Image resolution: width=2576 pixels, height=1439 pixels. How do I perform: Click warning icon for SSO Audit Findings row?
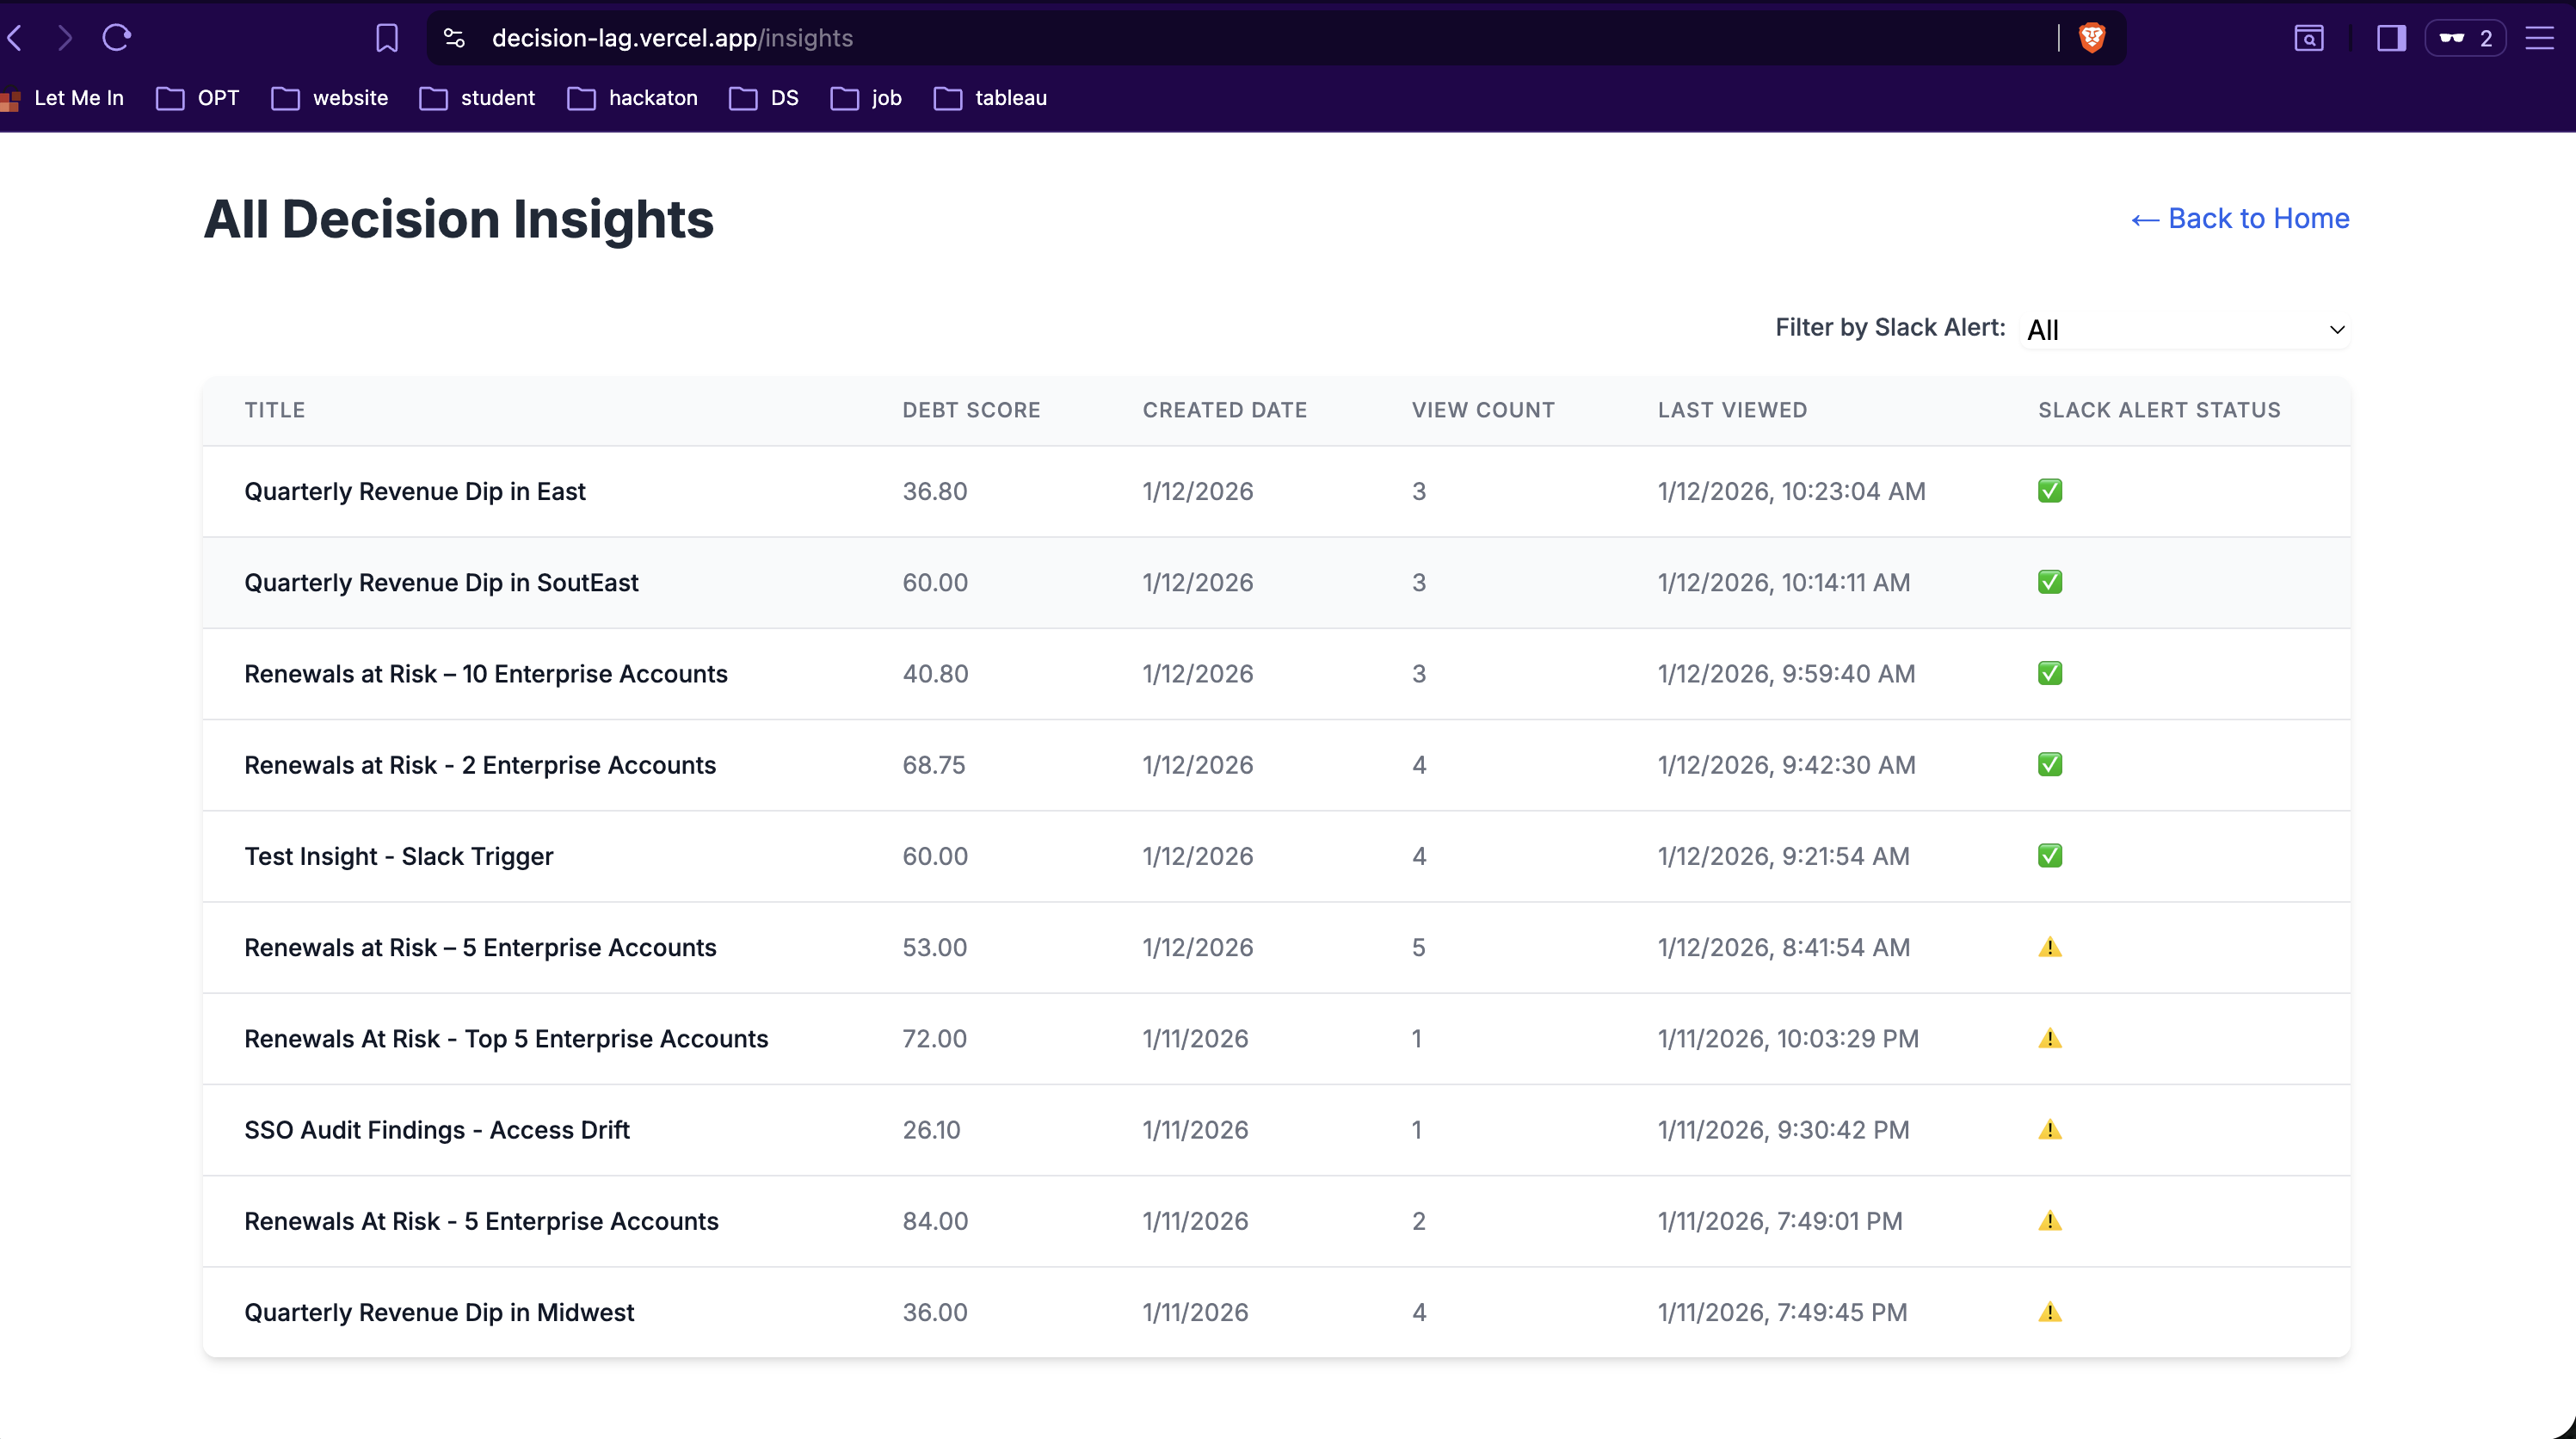pyautogui.click(x=2050, y=1130)
